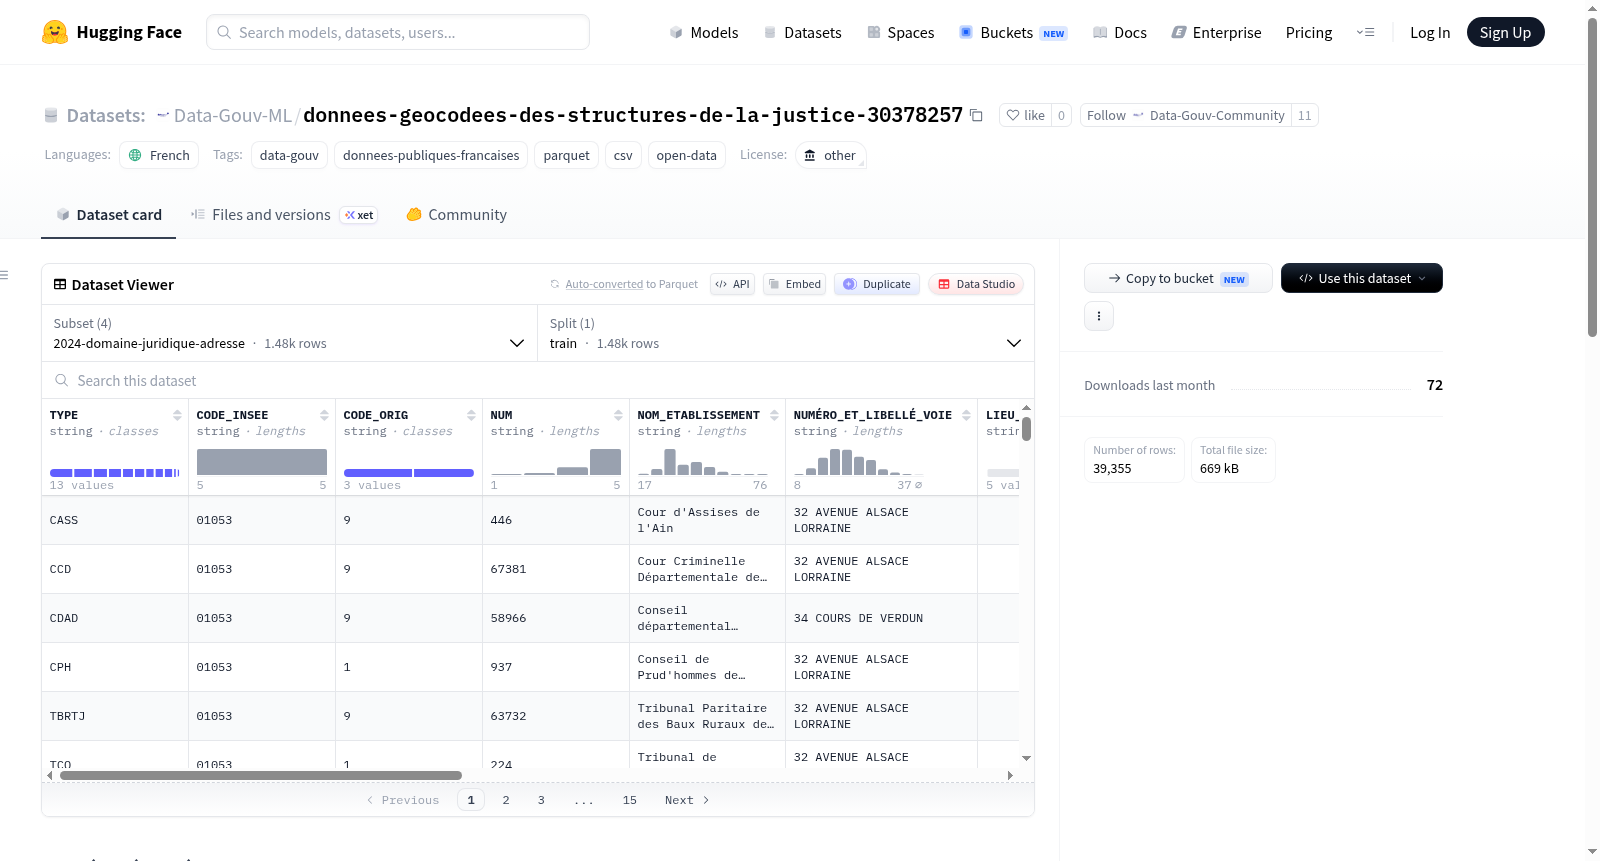Launch Data Studio
This screenshot has width=1600, height=861.
976,284
